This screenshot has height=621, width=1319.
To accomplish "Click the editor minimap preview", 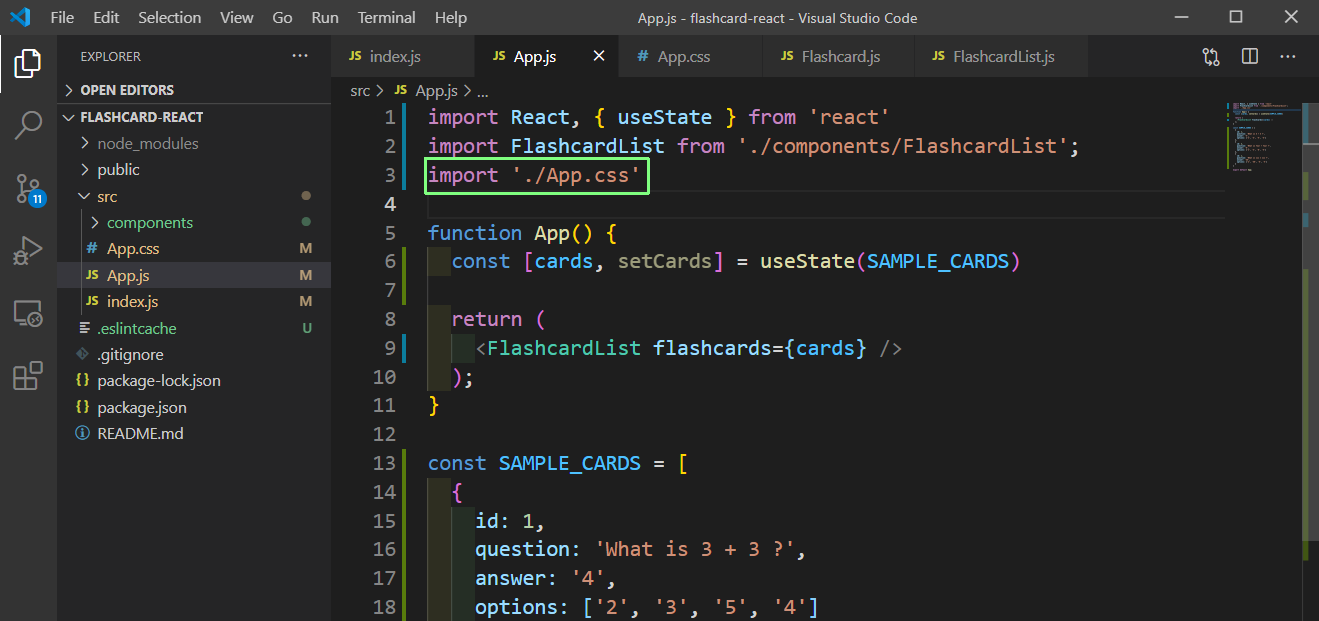I will tap(1264, 136).
